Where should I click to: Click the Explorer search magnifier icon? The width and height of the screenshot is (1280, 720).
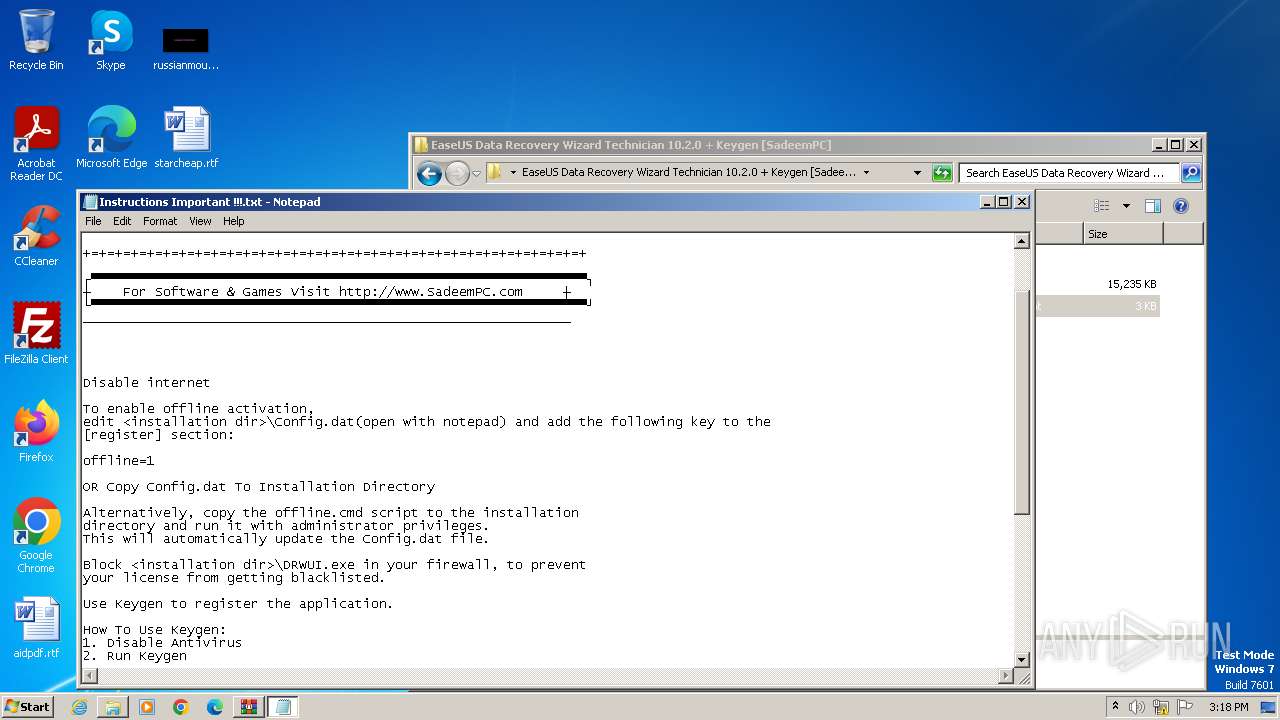1191,173
